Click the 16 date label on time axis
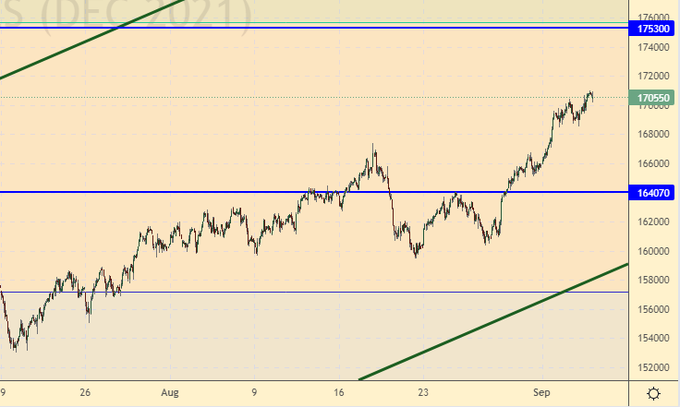Viewport: 680px width, 407px height. (338, 393)
